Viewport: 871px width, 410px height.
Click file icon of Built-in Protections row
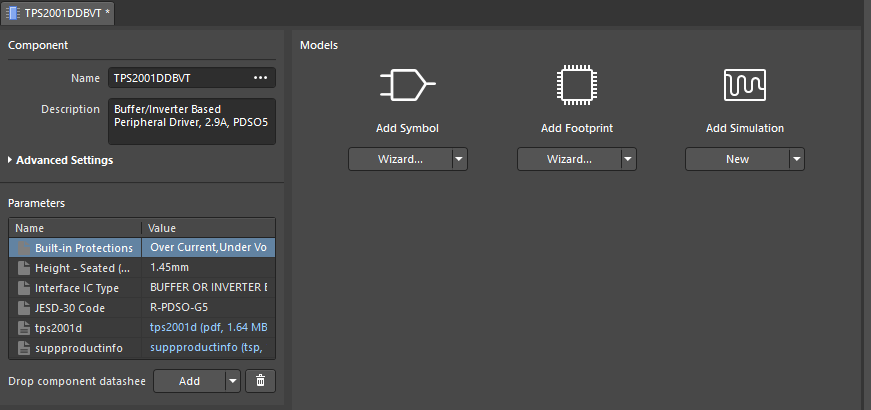23,248
